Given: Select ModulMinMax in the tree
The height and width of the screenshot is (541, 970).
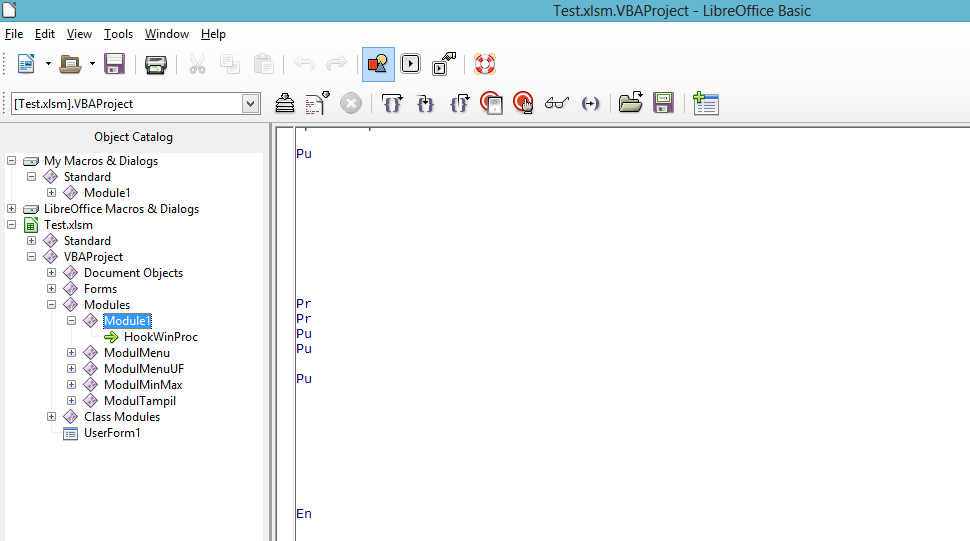Looking at the screenshot, I should pyautogui.click(x=143, y=385).
